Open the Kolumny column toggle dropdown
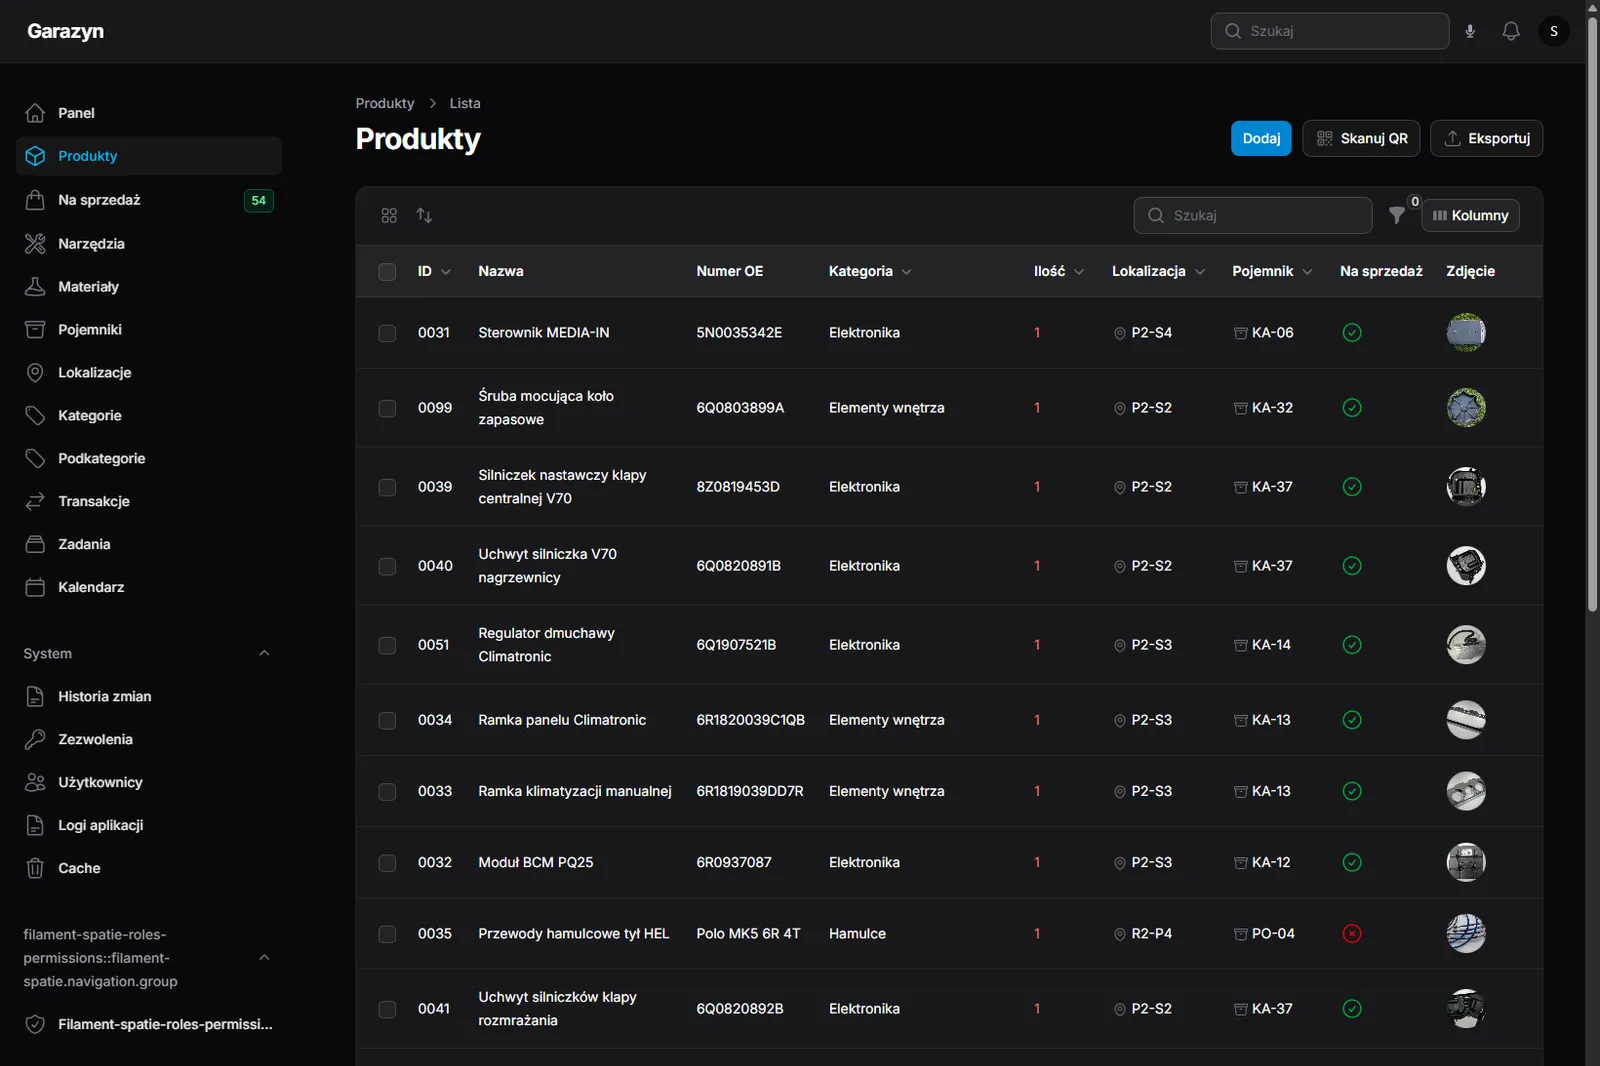 coord(1470,215)
